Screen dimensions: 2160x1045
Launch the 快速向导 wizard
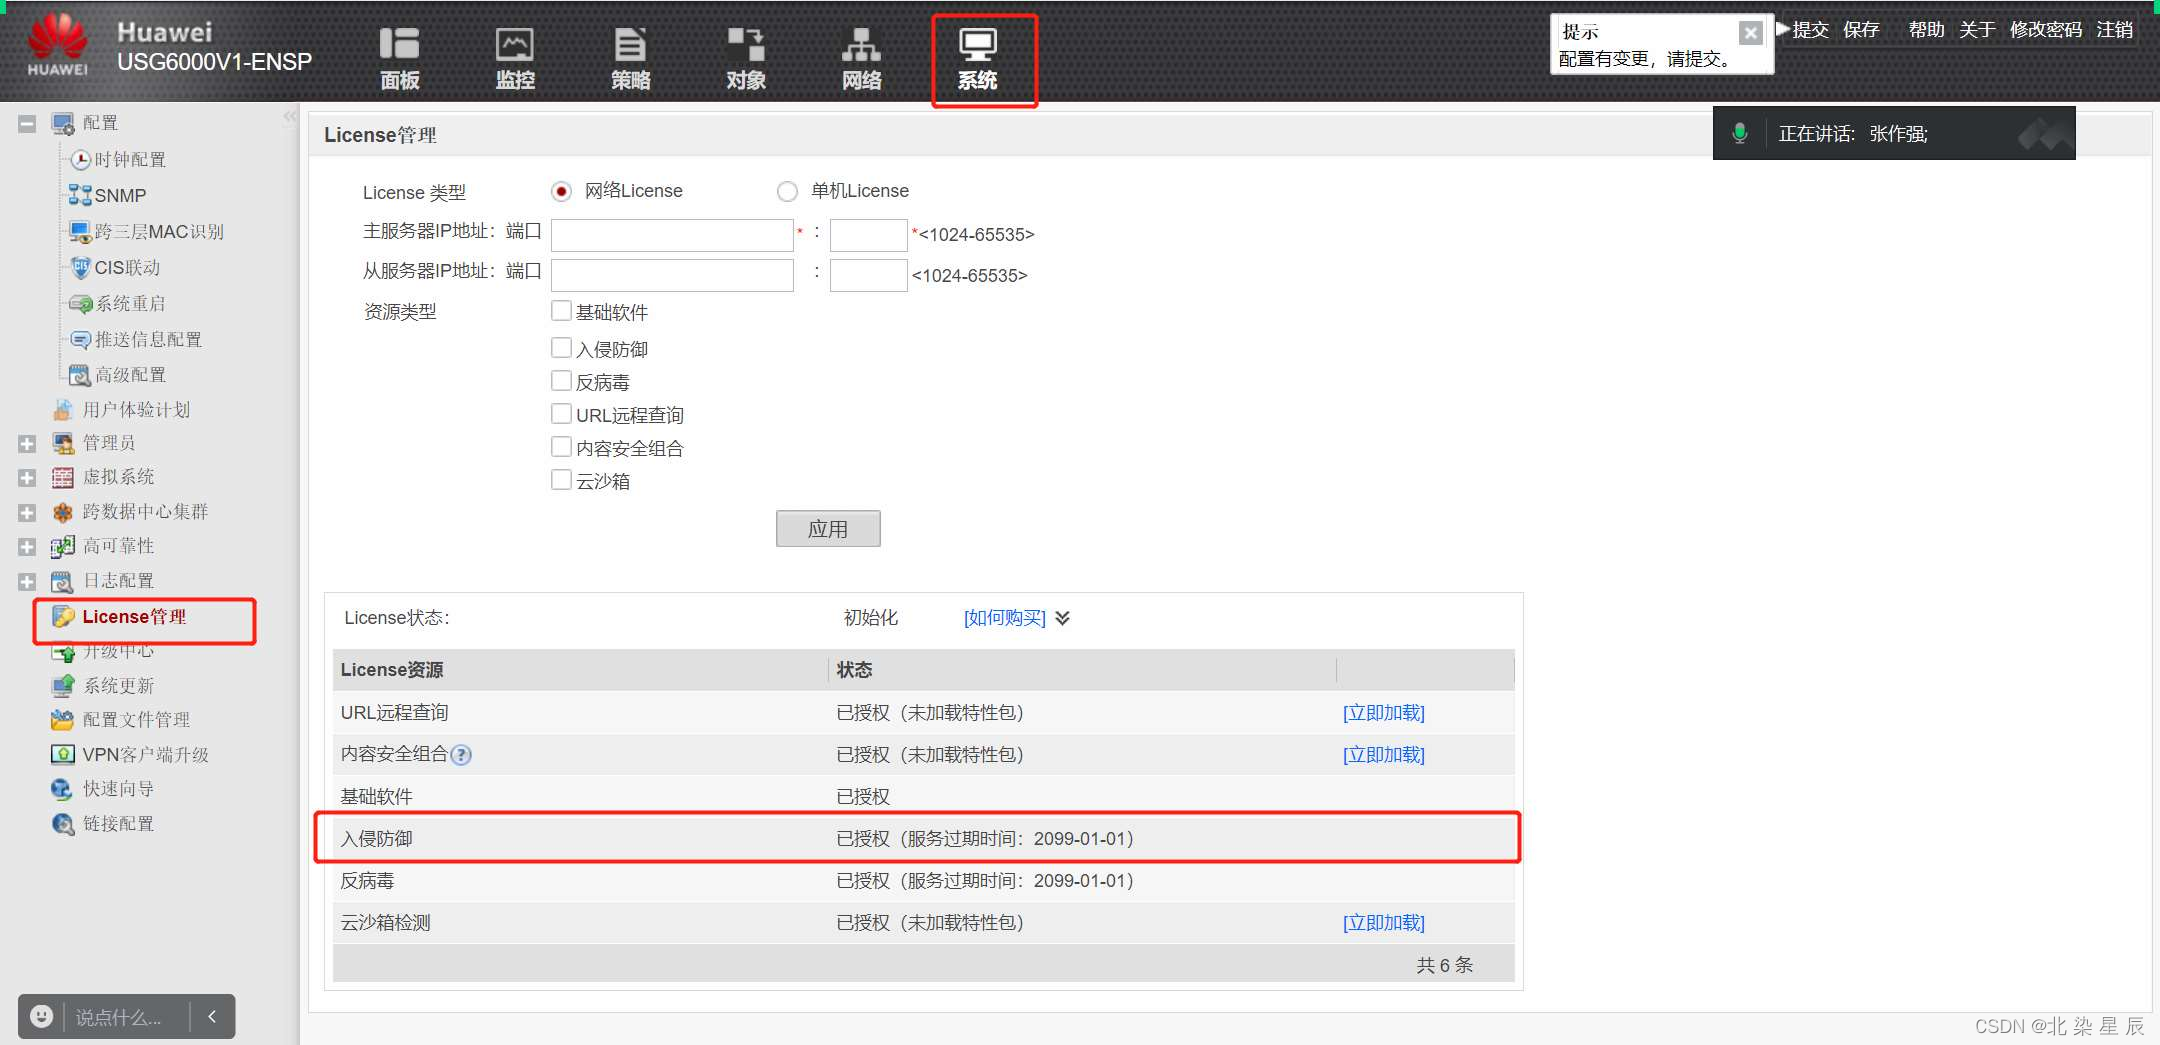click(117, 789)
